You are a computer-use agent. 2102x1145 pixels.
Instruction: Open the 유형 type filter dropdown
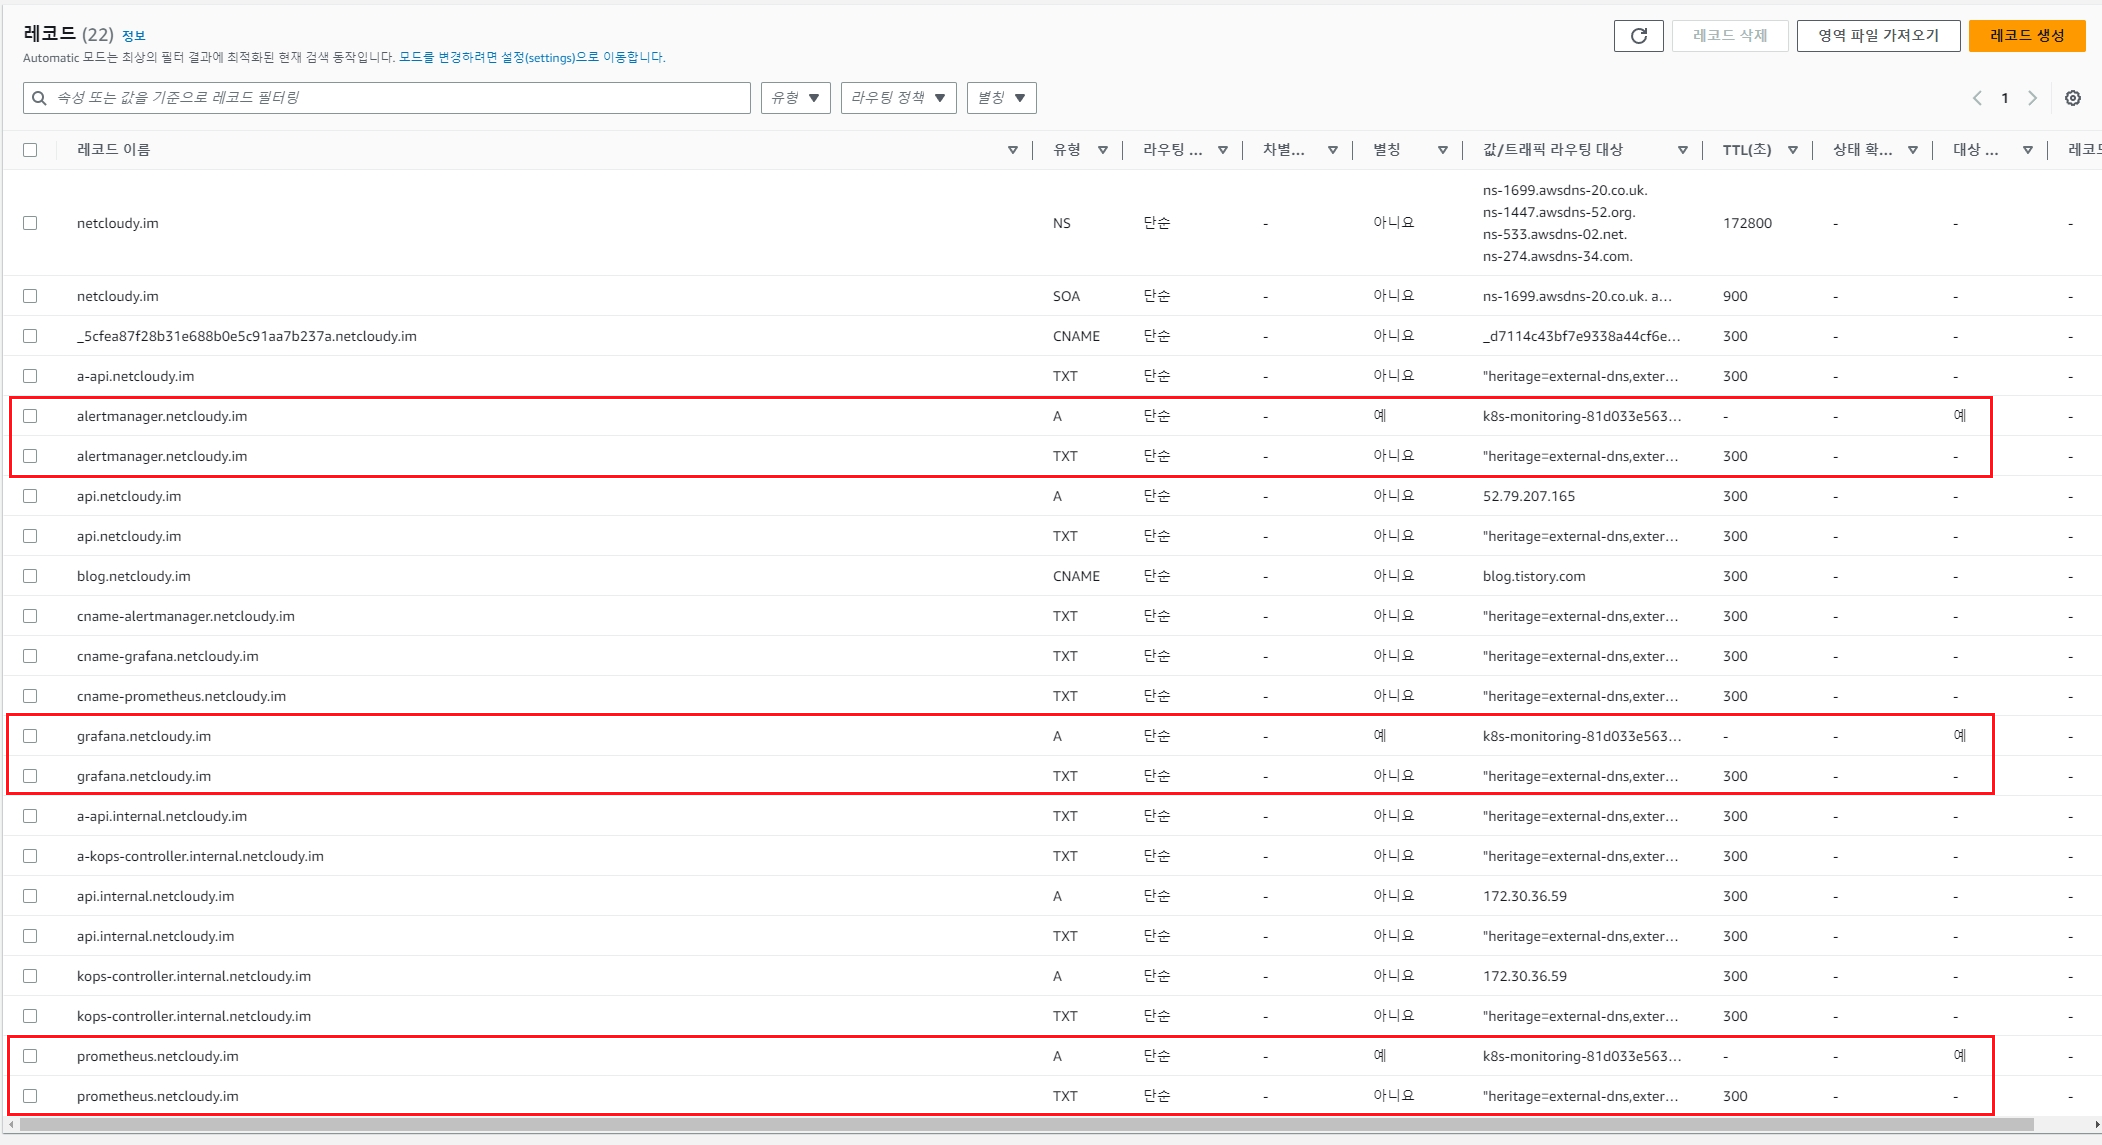[795, 98]
